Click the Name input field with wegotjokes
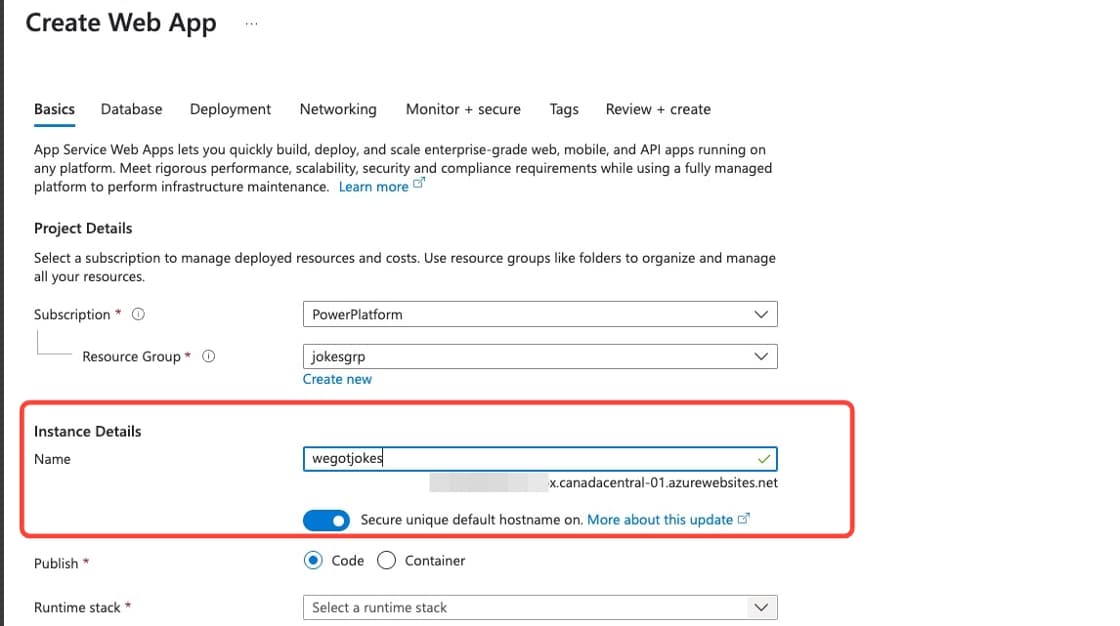This screenshot has width=1120, height=626. (x=540, y=459)
